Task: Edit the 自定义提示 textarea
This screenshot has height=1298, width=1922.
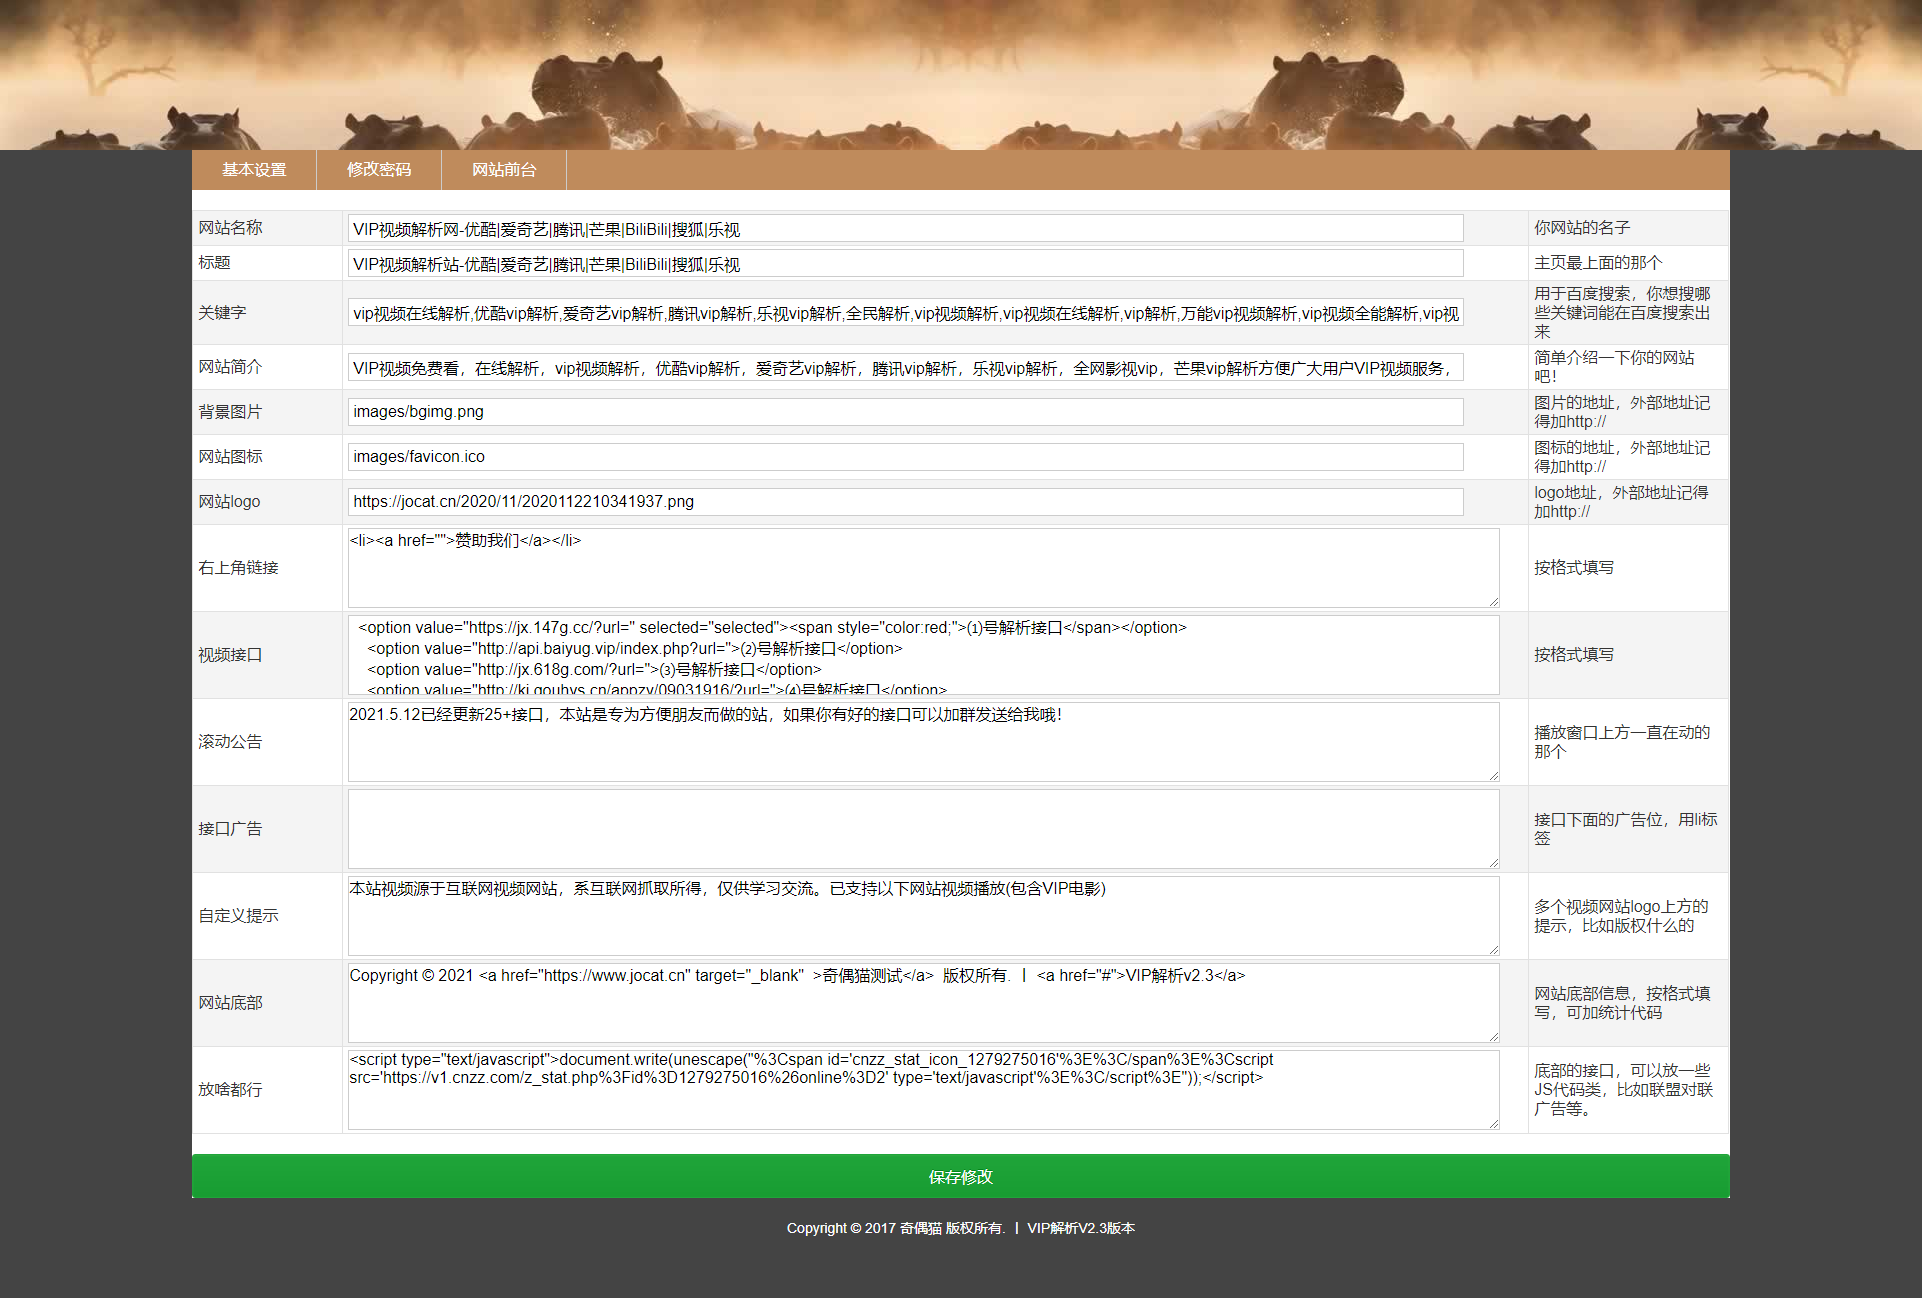Action: (x=923, y=916)
